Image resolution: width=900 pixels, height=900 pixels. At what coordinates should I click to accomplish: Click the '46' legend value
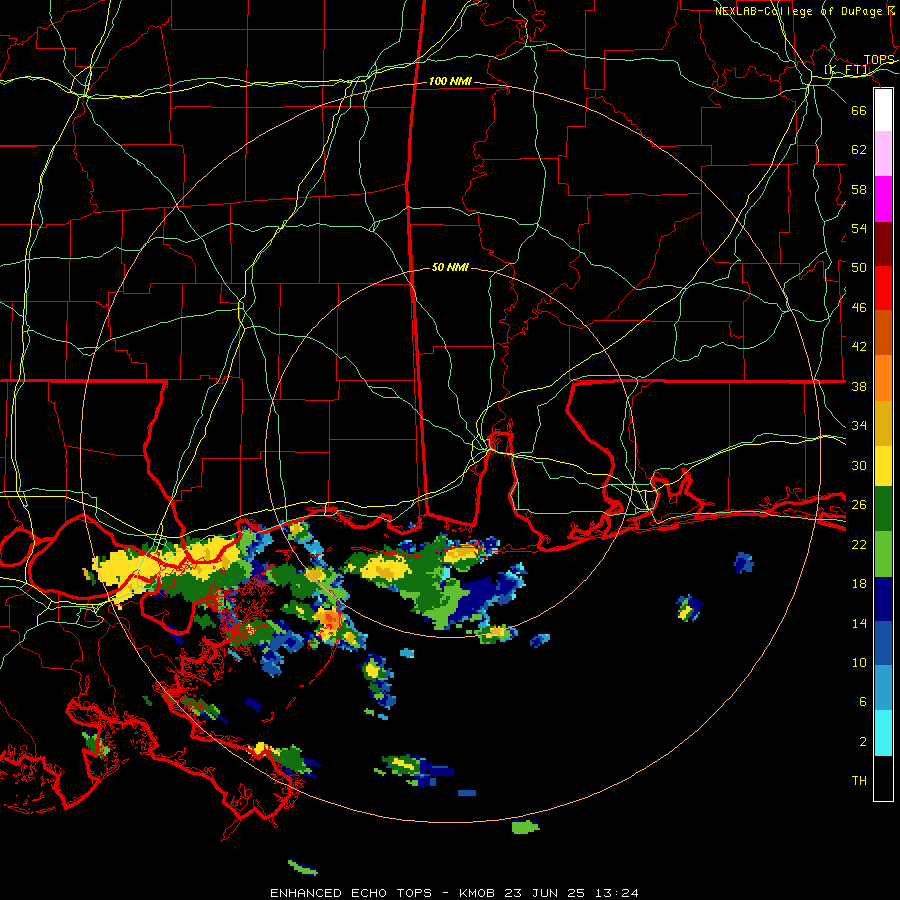tap(859, 308)
